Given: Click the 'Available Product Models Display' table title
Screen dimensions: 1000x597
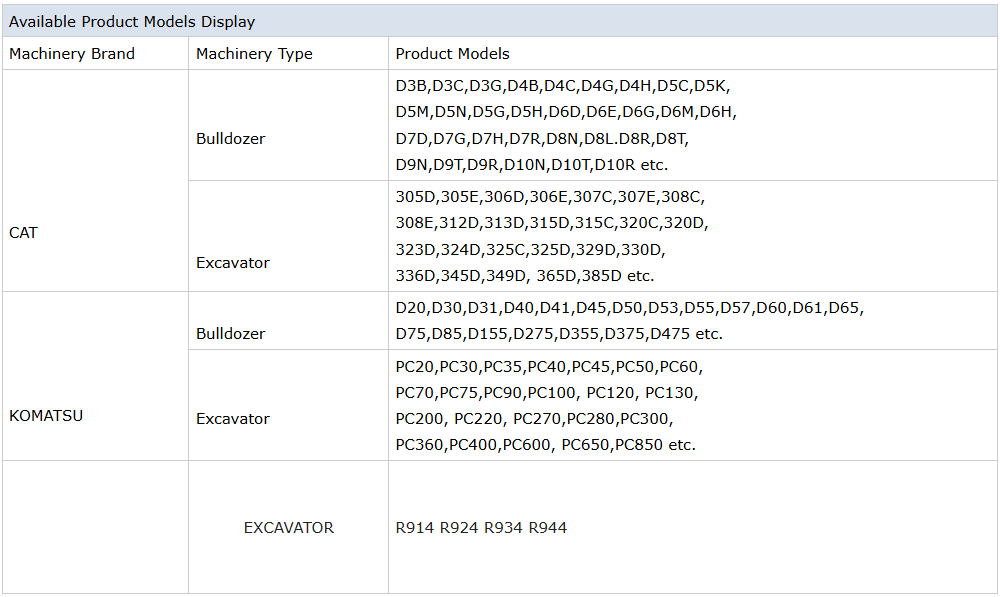Looking at the screenshot, I should pos(132,21).
